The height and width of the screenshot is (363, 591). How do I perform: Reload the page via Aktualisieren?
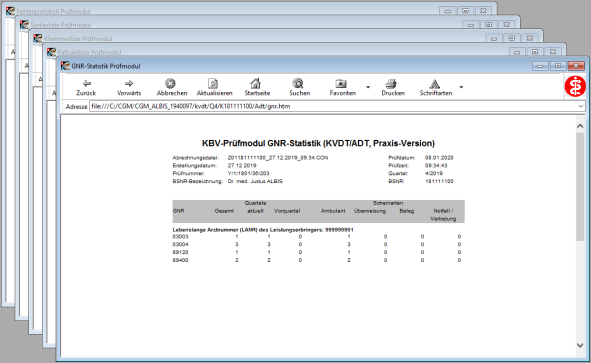[214, 87]
